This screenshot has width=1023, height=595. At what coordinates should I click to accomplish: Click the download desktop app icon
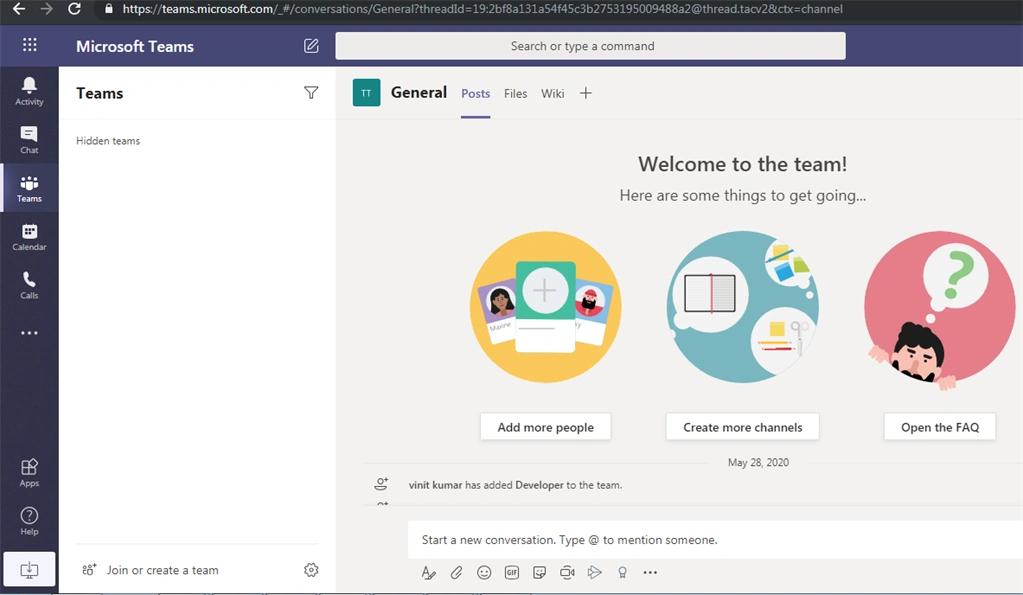tap(29, 570)
